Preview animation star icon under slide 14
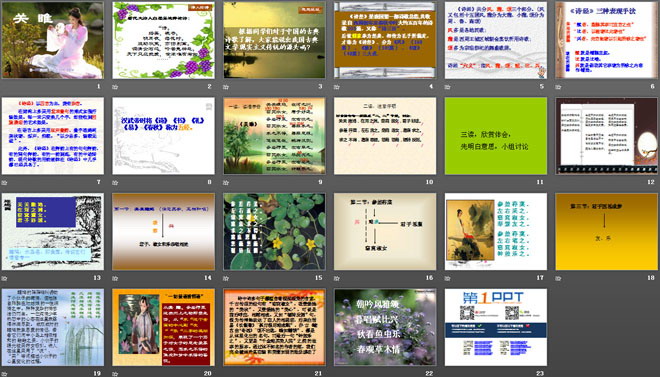The image size is (660, 377). 115,278
